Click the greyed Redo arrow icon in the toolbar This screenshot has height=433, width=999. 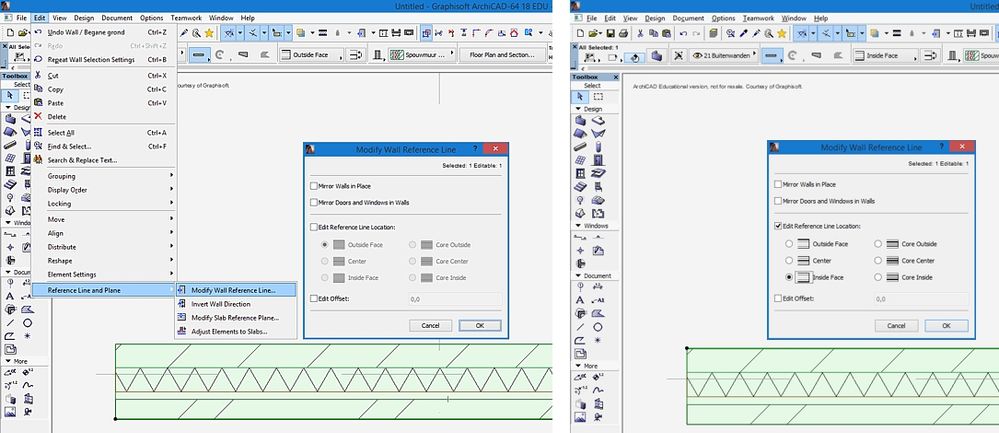(x=696, y=33)
